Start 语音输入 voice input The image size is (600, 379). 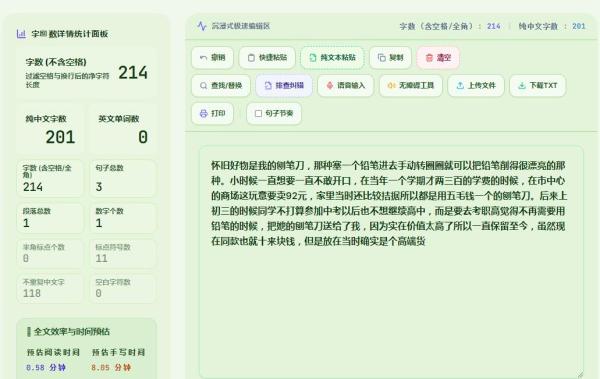[x=346, y=85]
